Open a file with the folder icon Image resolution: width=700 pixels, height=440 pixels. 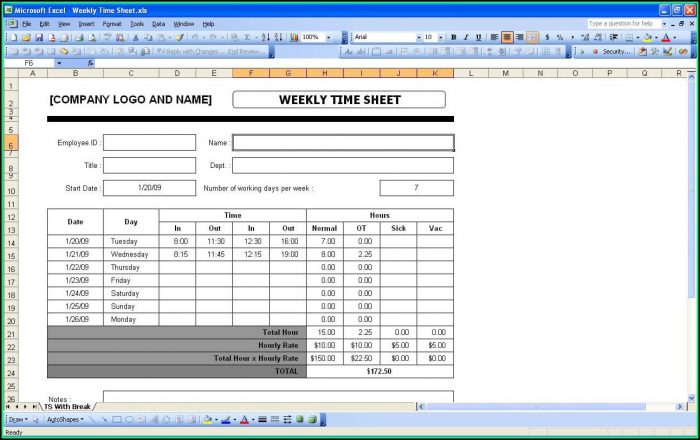point(26,37)
